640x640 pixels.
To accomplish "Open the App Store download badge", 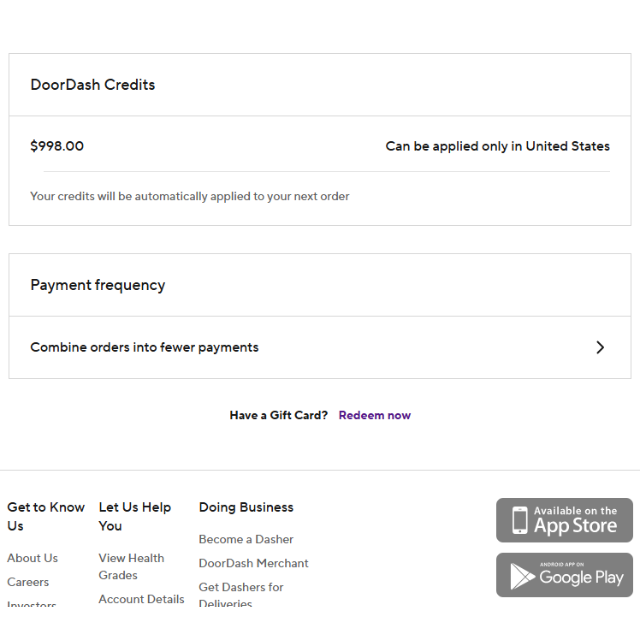I will click(x=564, y=520).
